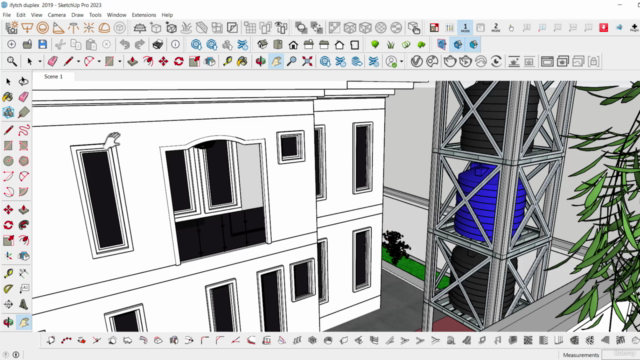The image size is (640, 360).
Task: Toggle the Pan tool in the left palette
Action: 24,322
